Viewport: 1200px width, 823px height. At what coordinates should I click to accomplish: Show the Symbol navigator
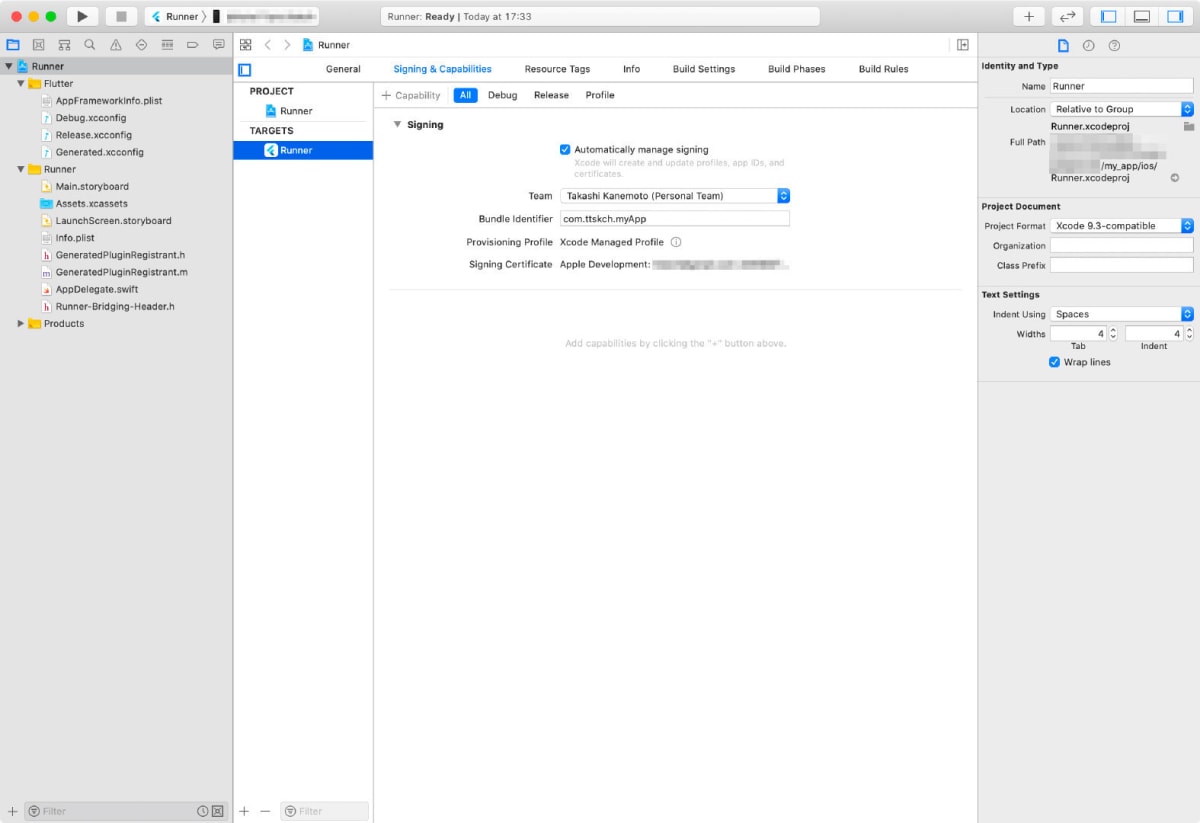tap(64, 45)
